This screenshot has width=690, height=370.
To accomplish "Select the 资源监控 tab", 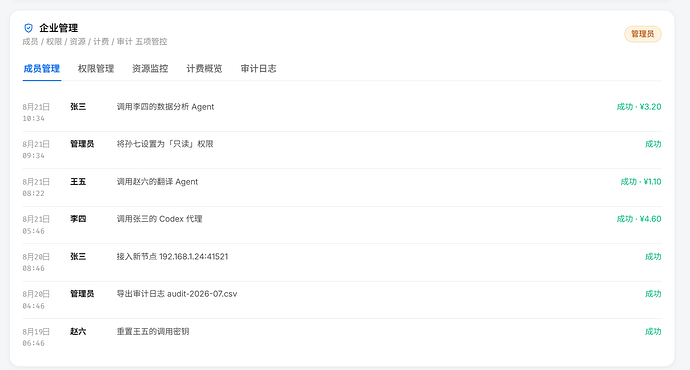I will (150, 69).
